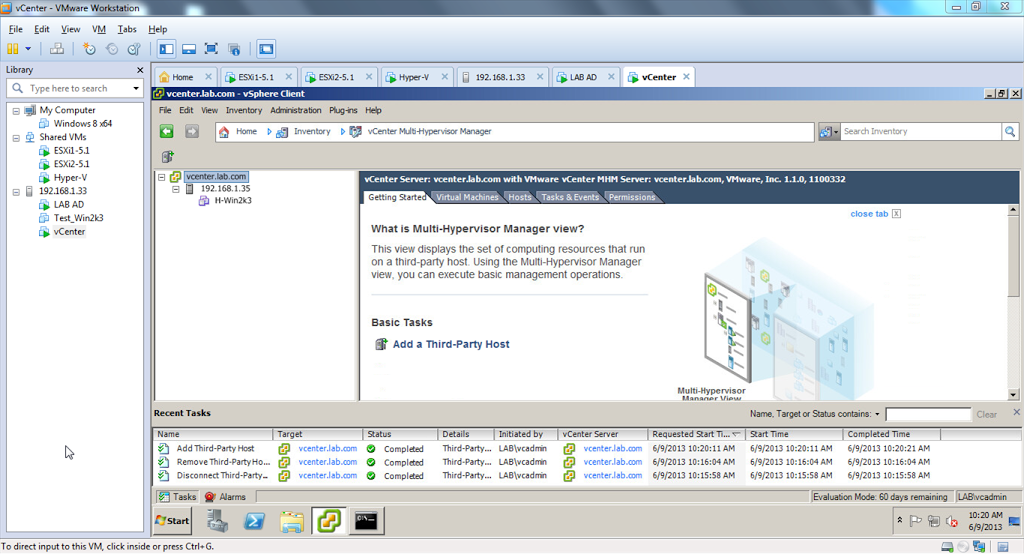This screenshot has width=1024, height=560.
Task: Click the VMware pause/suspend toolbar icon
Action: (x=12, y=49)
